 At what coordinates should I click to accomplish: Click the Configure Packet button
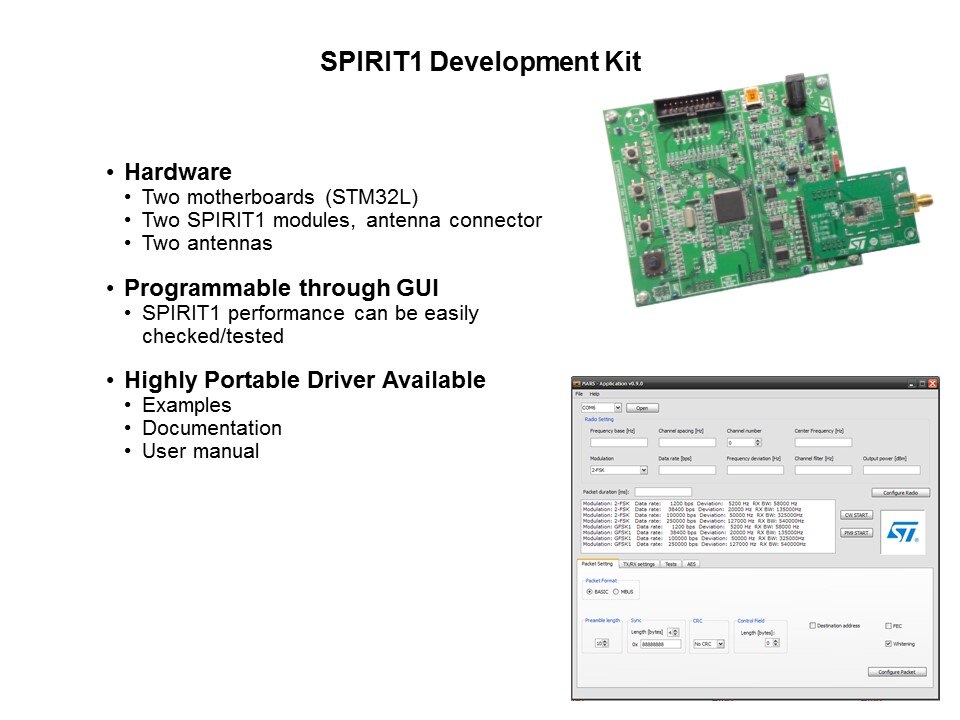(897, 672)
